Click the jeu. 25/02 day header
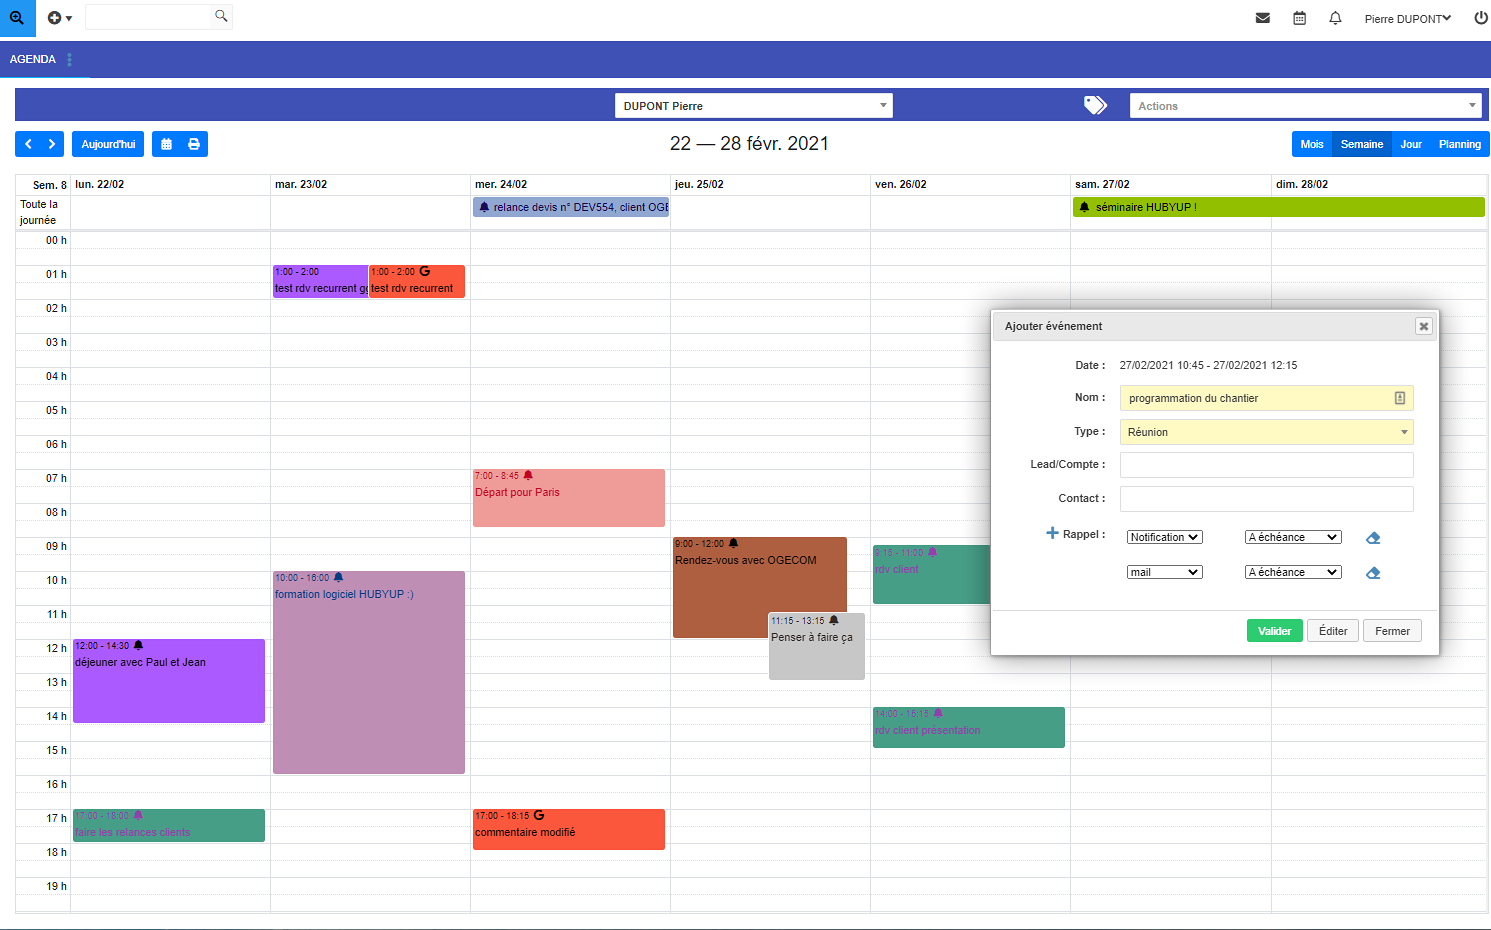Viewport: 1491px width, 930px height. (699, 184)
